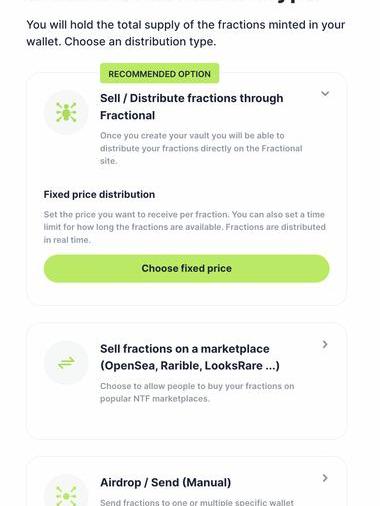This screenshot has height=506, width=380.
Task: Collapse the Sell / Distribute through Fractional card
Action: (x=325, y=93)
